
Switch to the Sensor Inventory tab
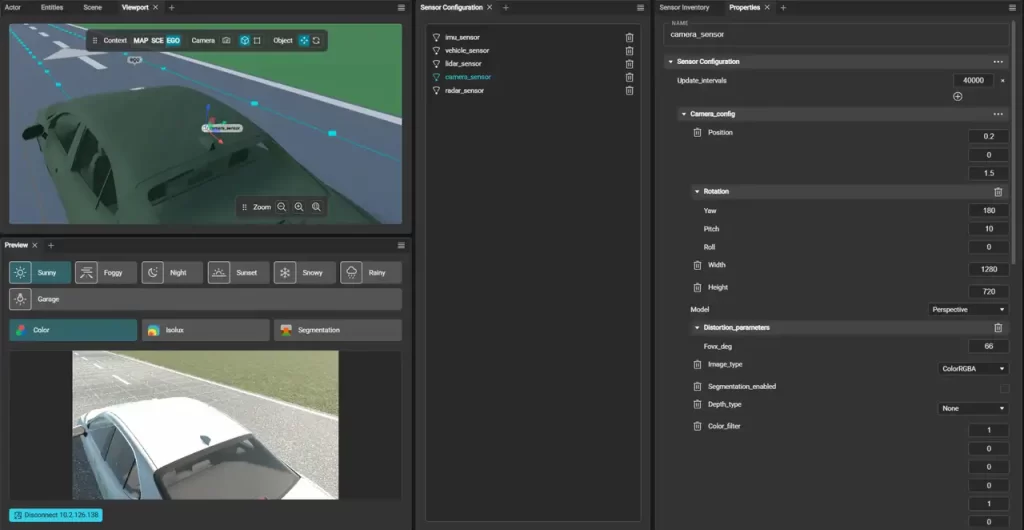684,8
